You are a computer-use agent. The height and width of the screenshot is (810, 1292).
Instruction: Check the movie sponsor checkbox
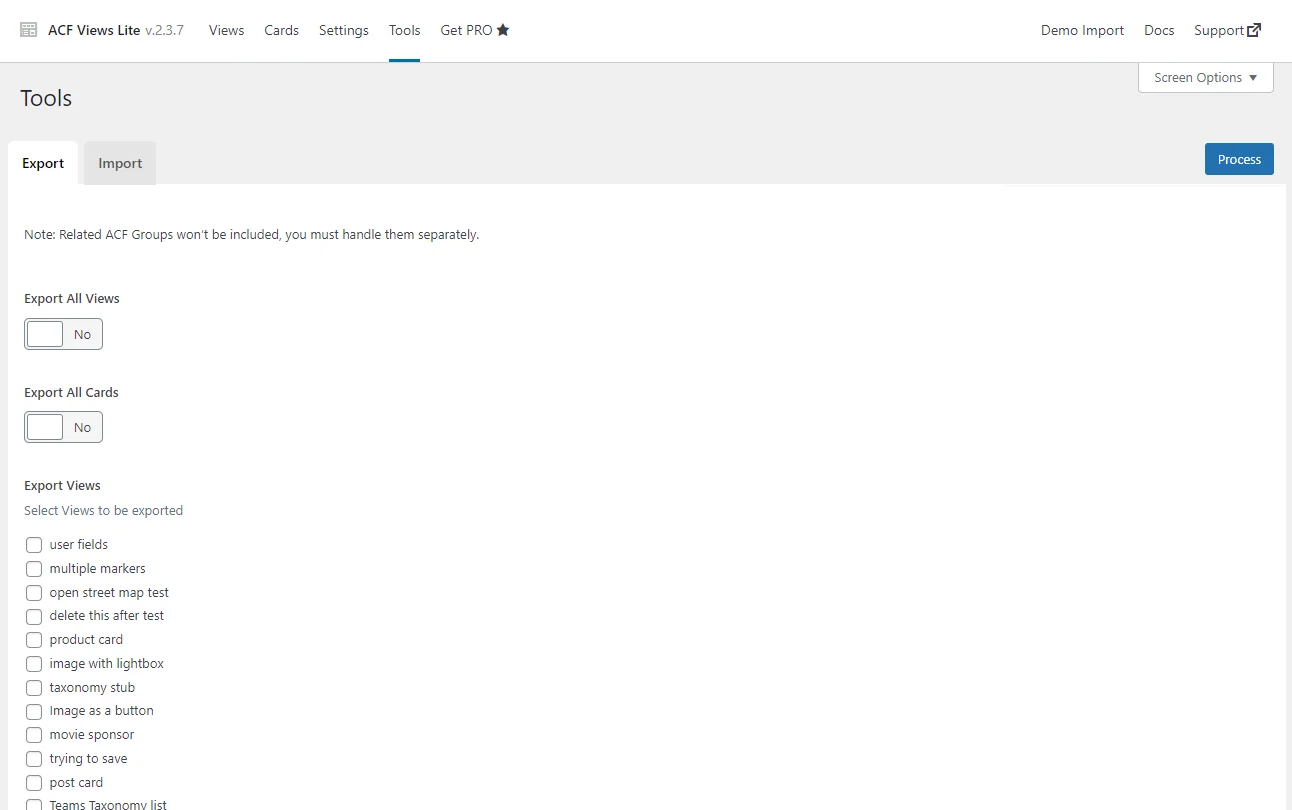click(34, 735)
